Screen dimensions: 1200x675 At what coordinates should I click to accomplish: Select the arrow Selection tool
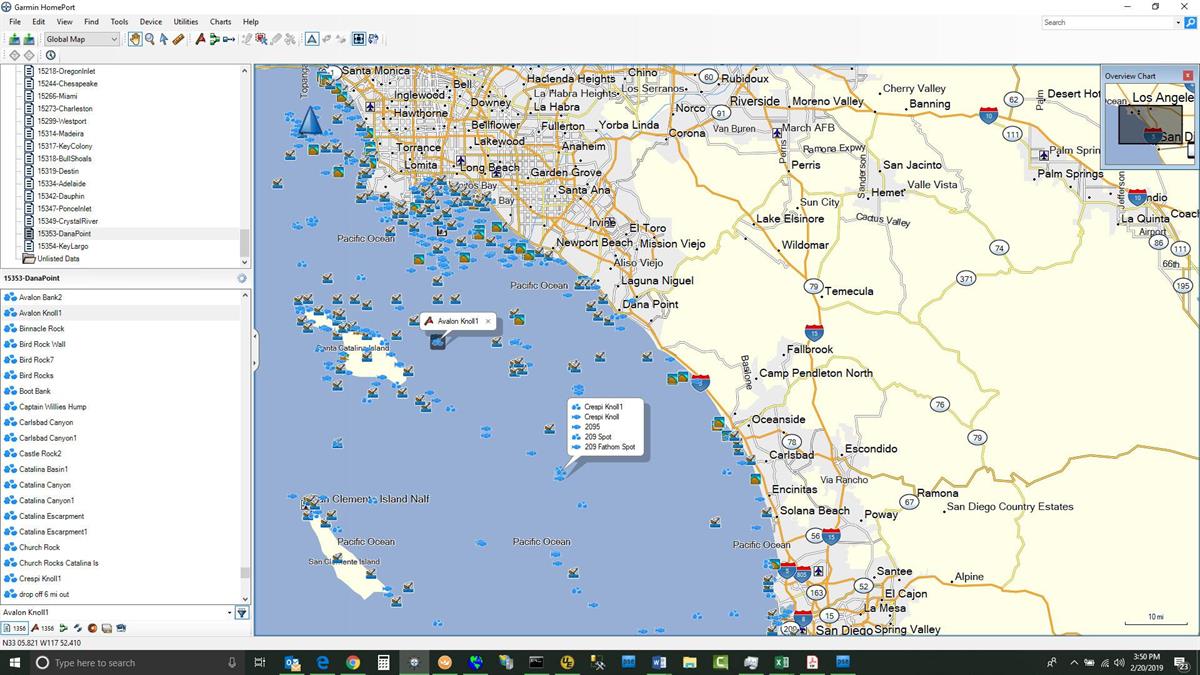click(163, 39)
